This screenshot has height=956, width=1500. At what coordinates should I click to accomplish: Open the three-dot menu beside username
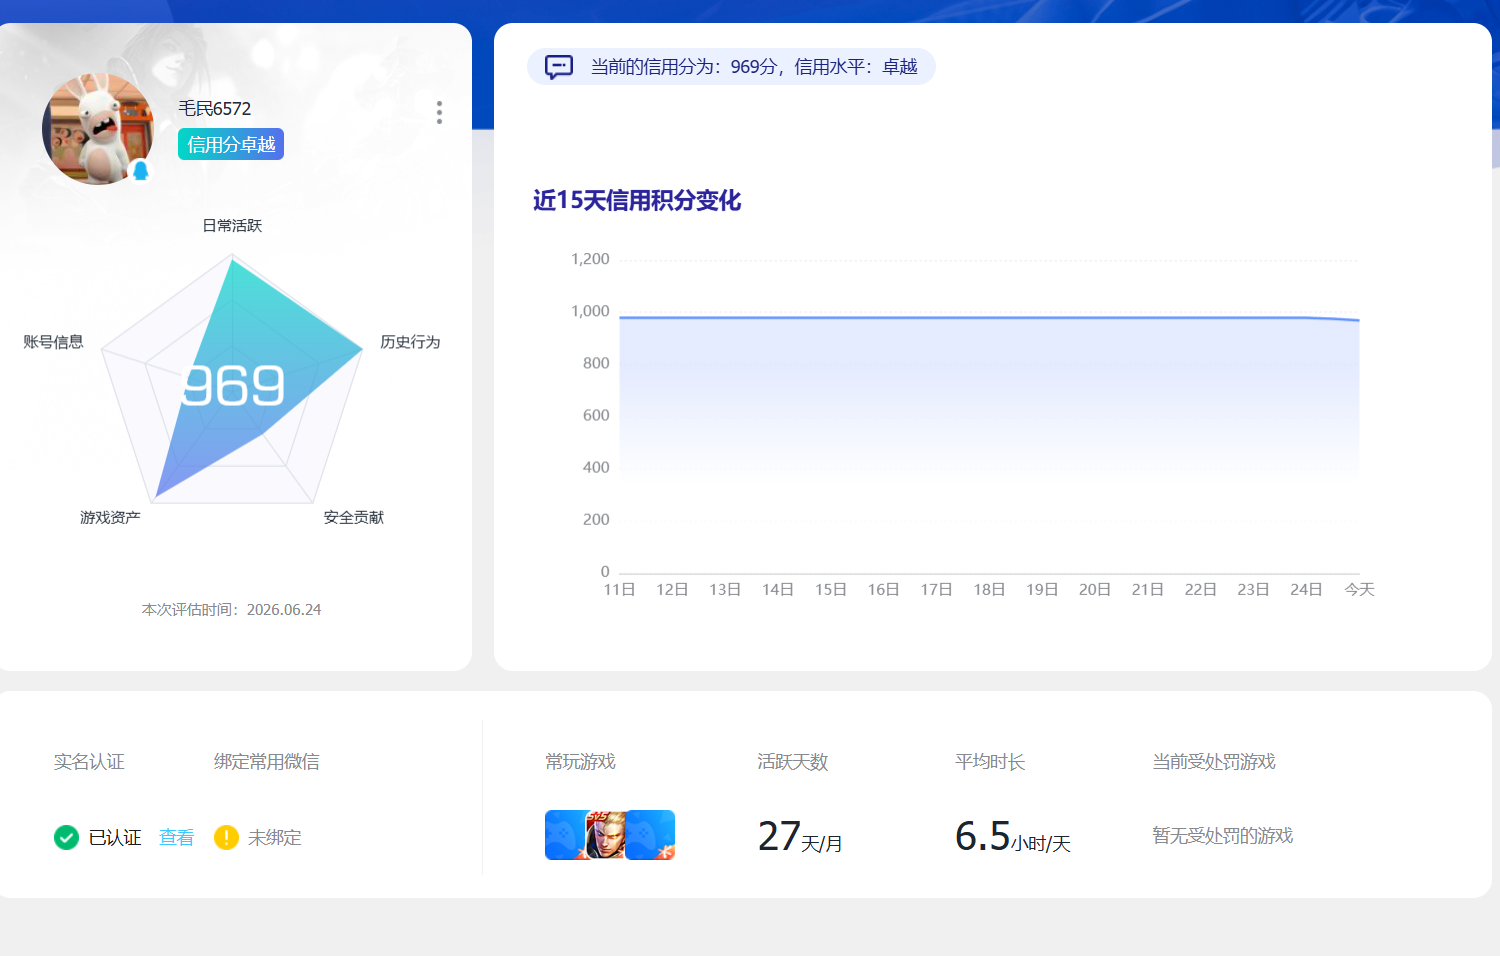pyautogui.click(x=439, y=112)
